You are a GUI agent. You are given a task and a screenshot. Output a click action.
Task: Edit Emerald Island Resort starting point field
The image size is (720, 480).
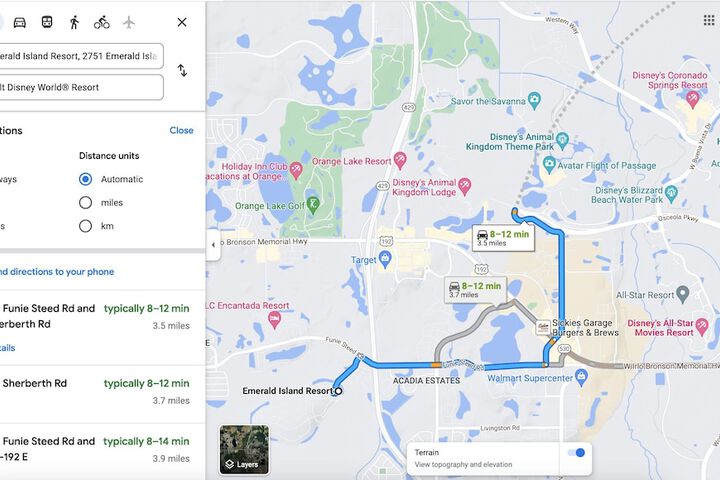pyautogui.click(x=81, y=56)
